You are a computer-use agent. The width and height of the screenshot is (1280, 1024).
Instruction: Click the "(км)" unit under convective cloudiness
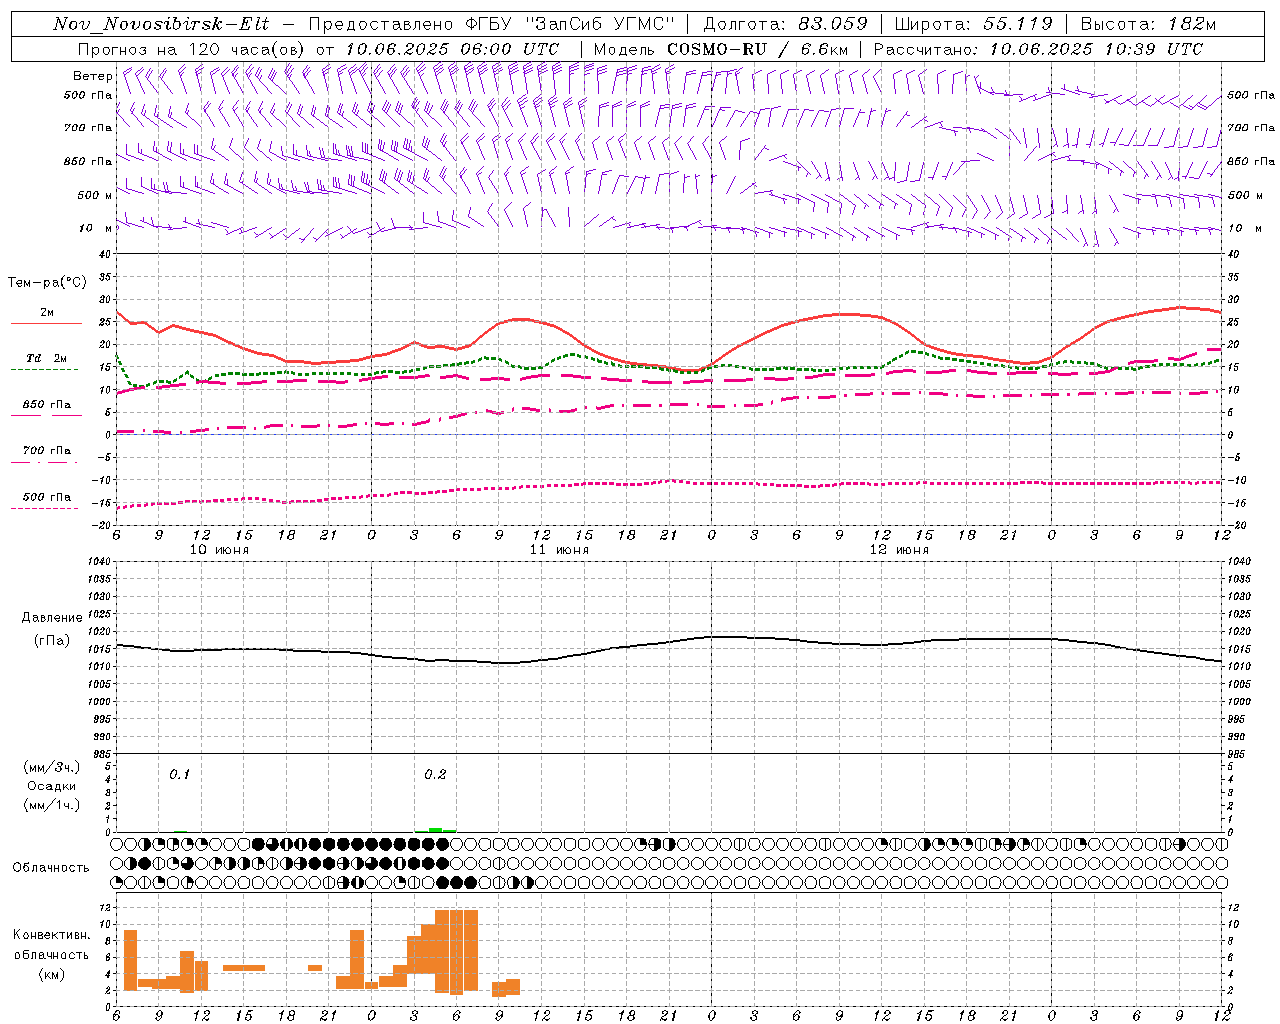(52, 975)
